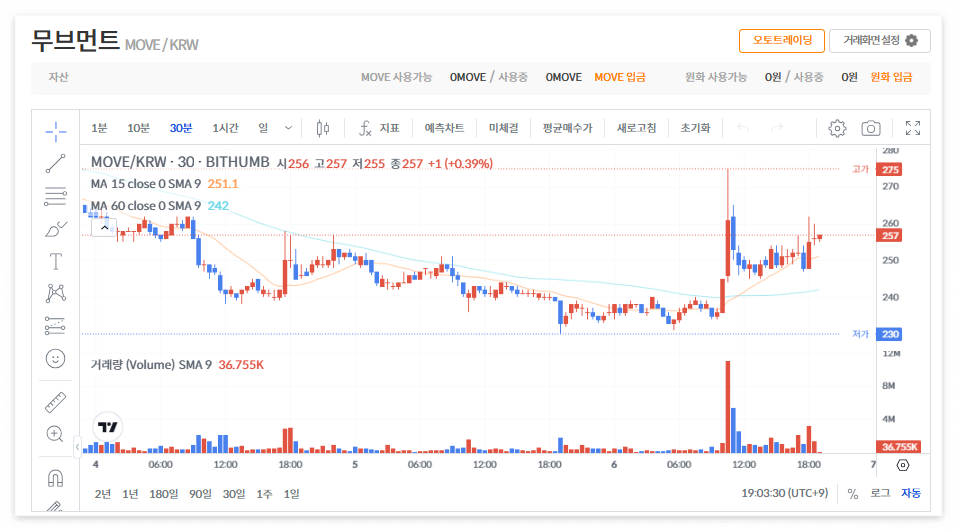Switch to 1시간 interval
The height and width of the screenshot is (531, 957).
[x=225, y=128]
